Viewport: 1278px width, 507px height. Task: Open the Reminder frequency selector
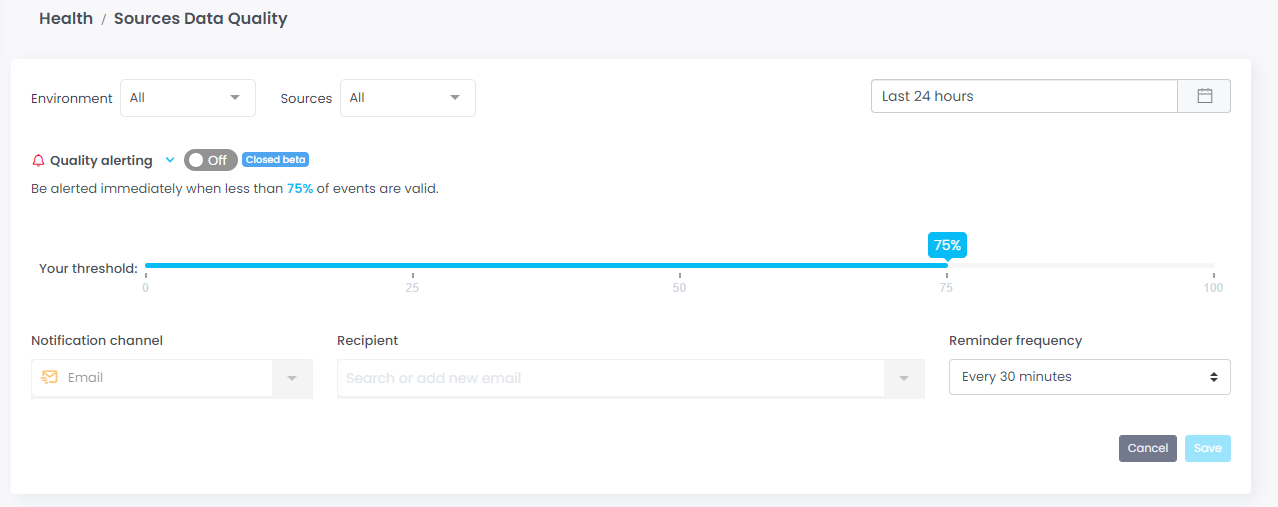click(x=1089, y=377)
